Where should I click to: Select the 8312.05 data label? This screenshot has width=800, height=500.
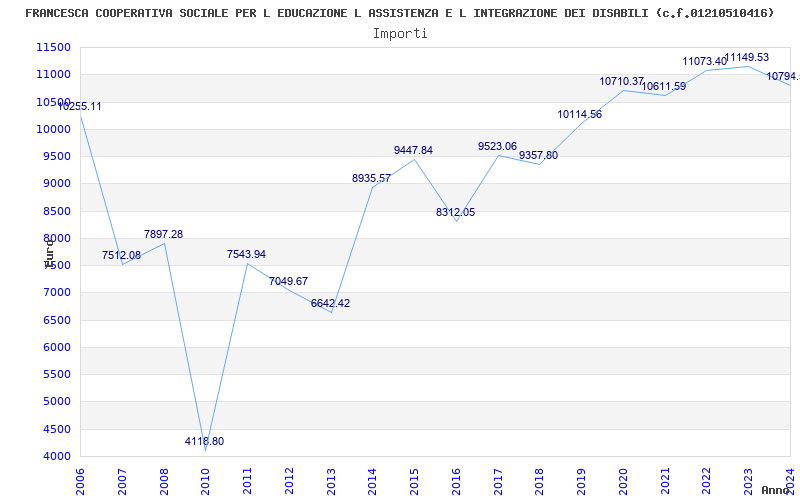pos(455,212)
